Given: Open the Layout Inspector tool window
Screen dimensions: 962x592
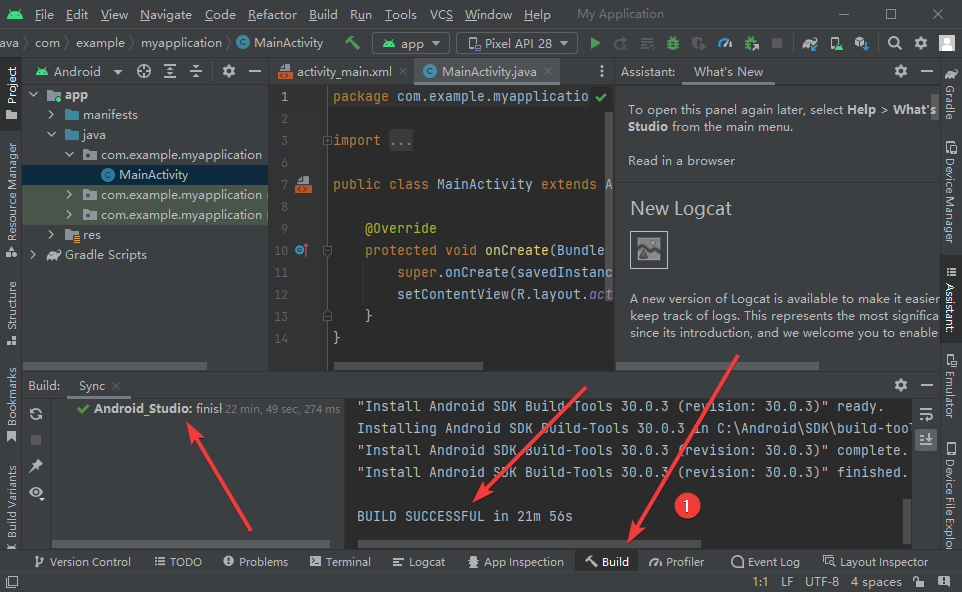Looking at the screenshot, I should pos(875,561).
